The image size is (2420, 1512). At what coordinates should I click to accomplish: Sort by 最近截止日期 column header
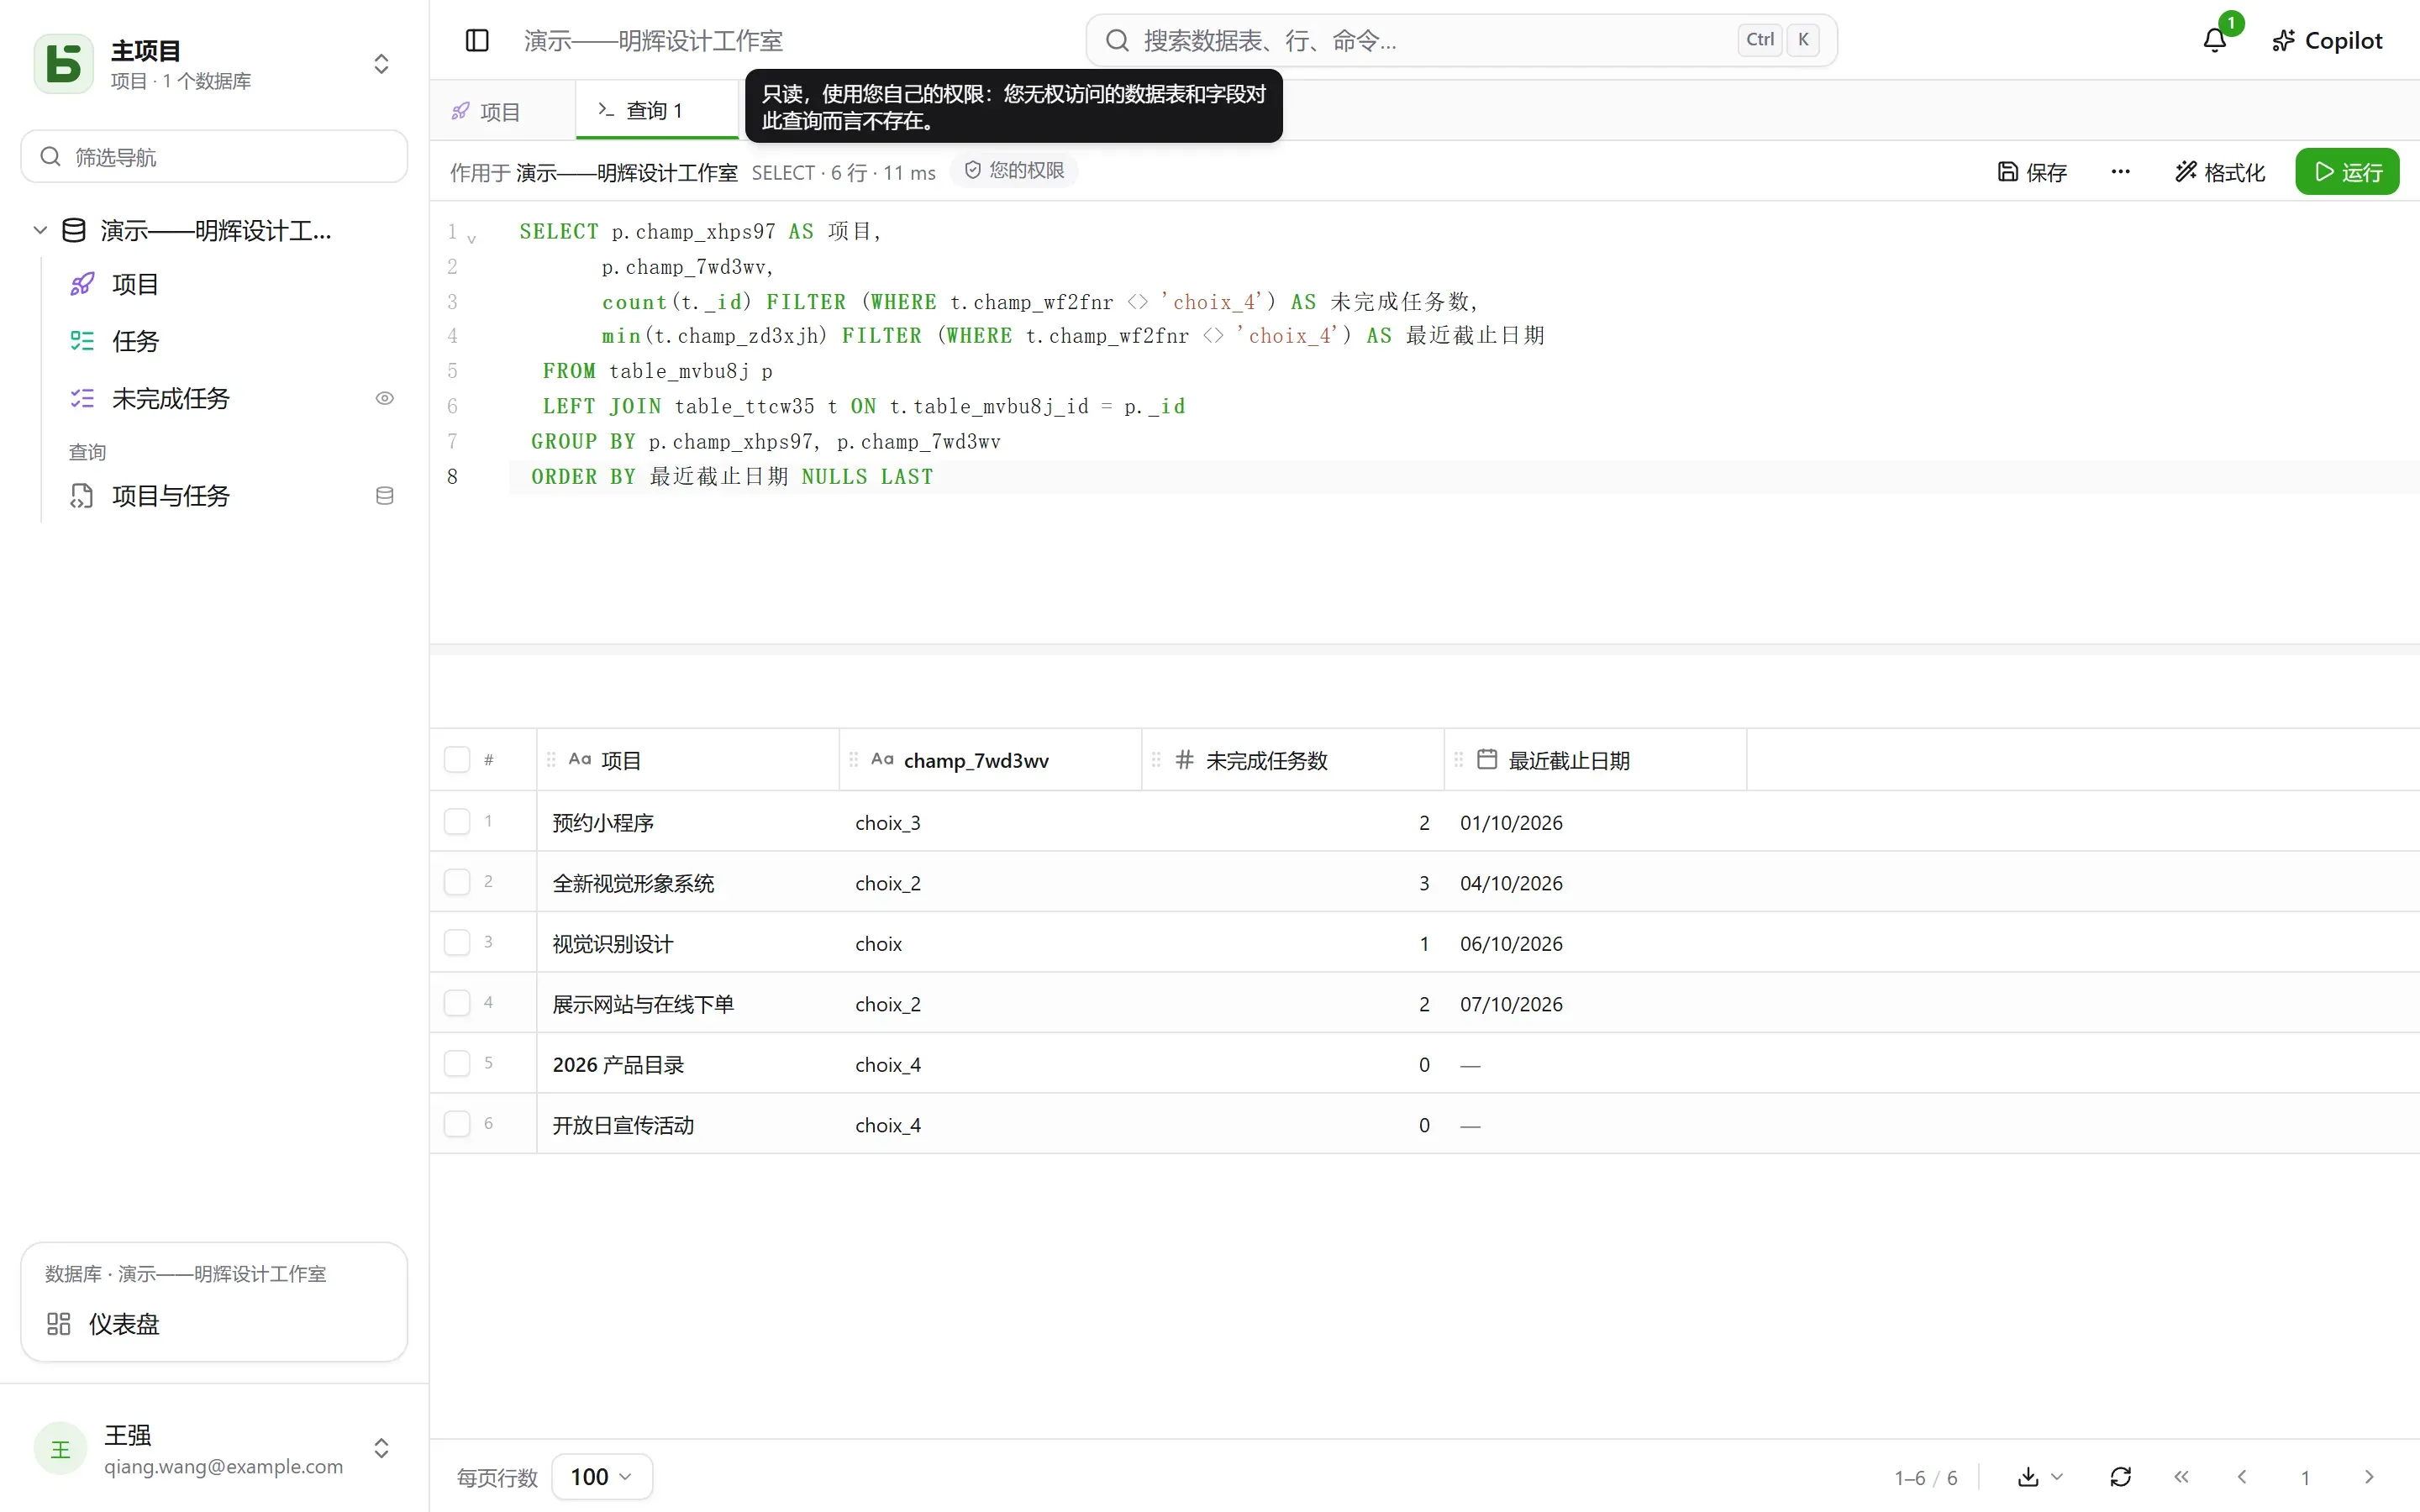pos(1595,760)
